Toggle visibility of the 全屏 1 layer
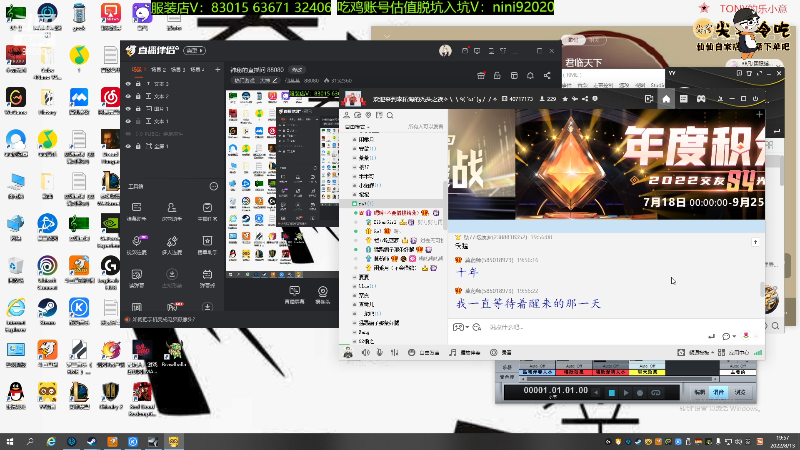The width and height of the screenshot is (800, 450). (128, 146)
